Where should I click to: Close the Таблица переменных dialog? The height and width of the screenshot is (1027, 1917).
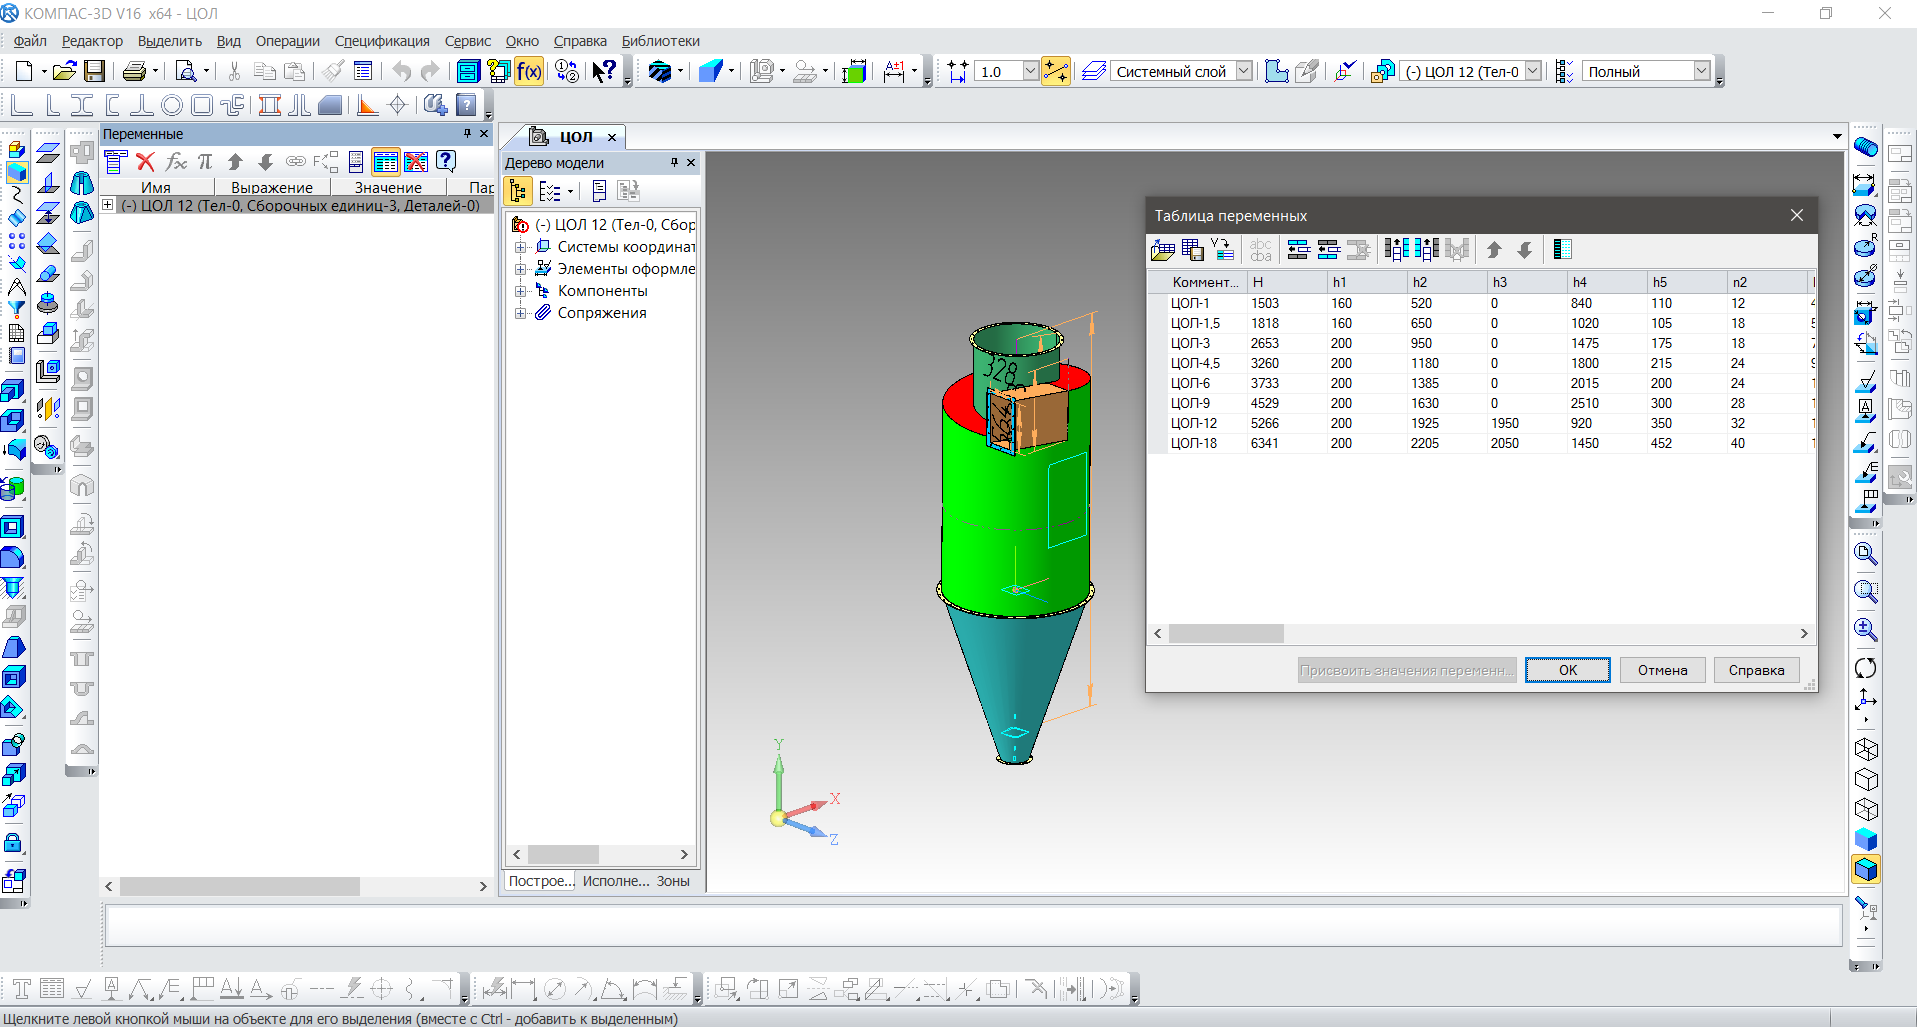(x=1797, y=215)
